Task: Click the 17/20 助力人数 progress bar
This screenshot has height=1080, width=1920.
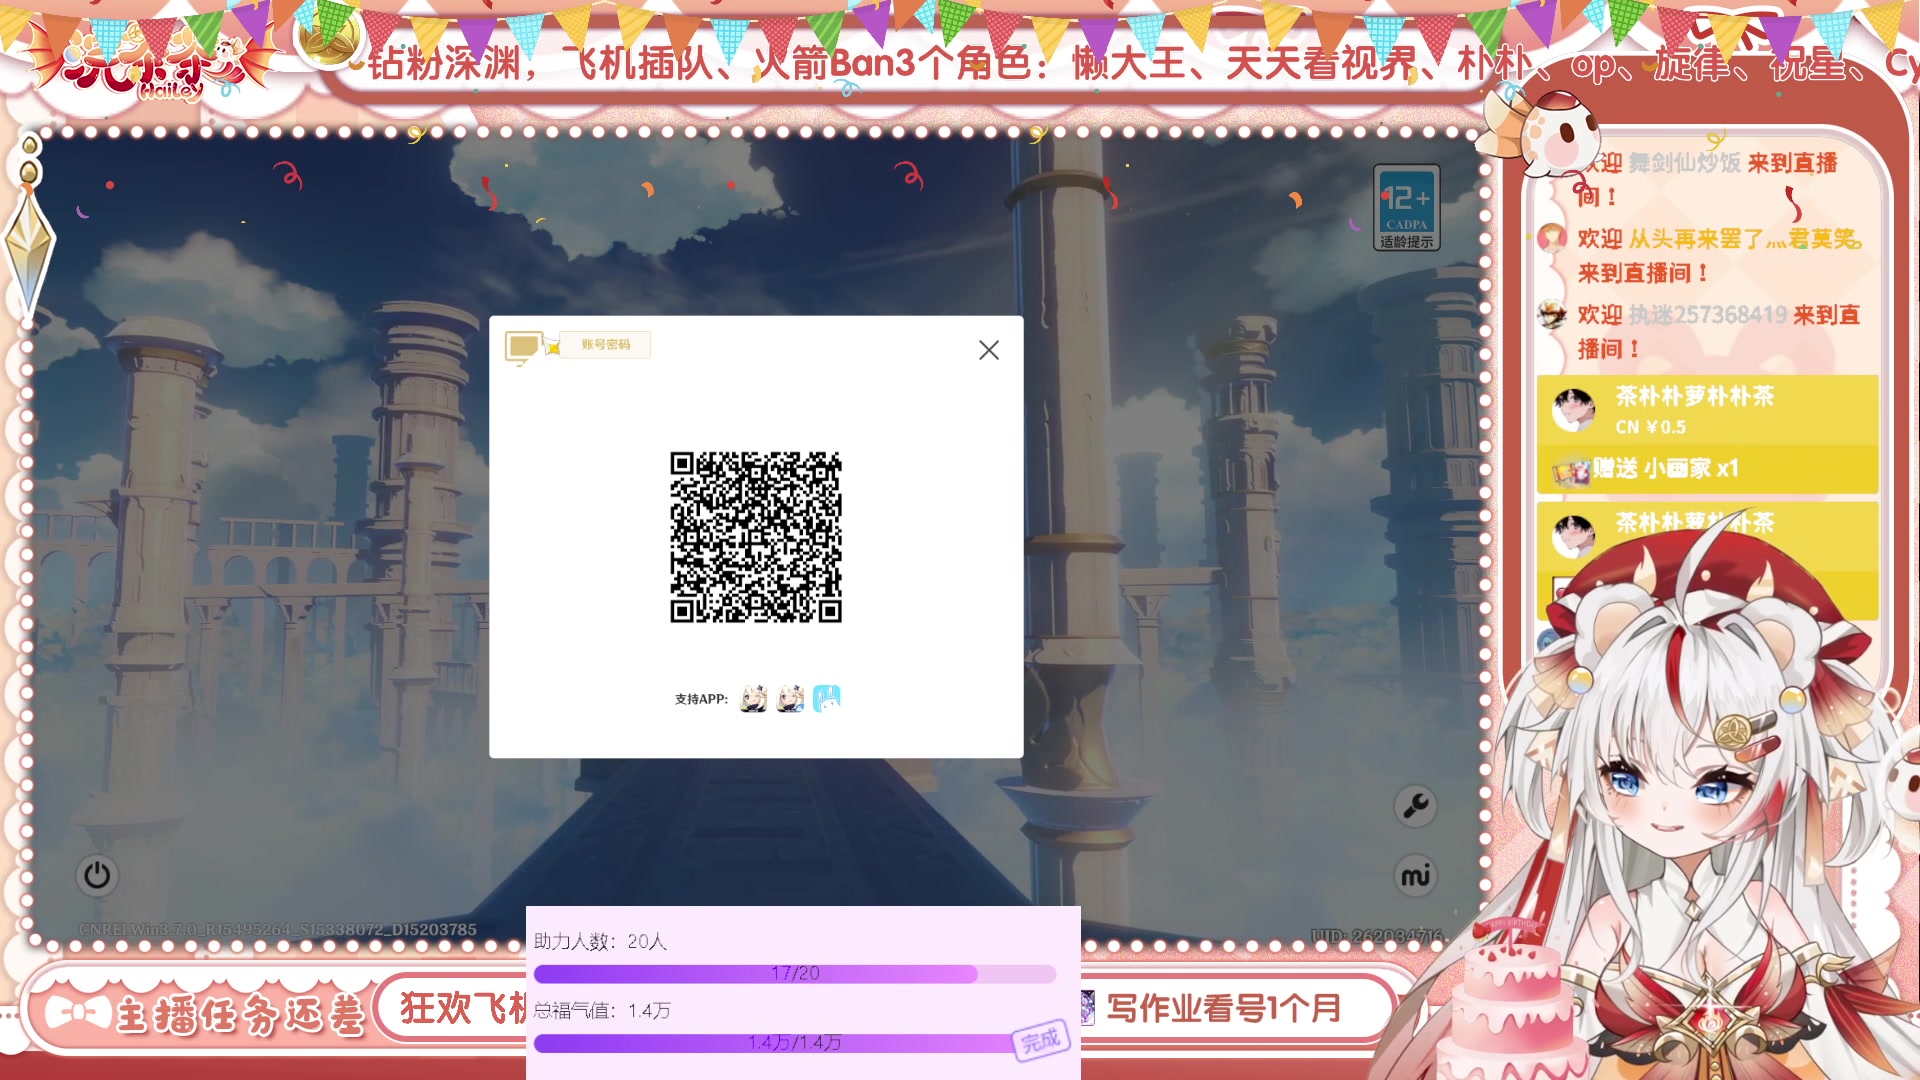Action: [795, 973]
